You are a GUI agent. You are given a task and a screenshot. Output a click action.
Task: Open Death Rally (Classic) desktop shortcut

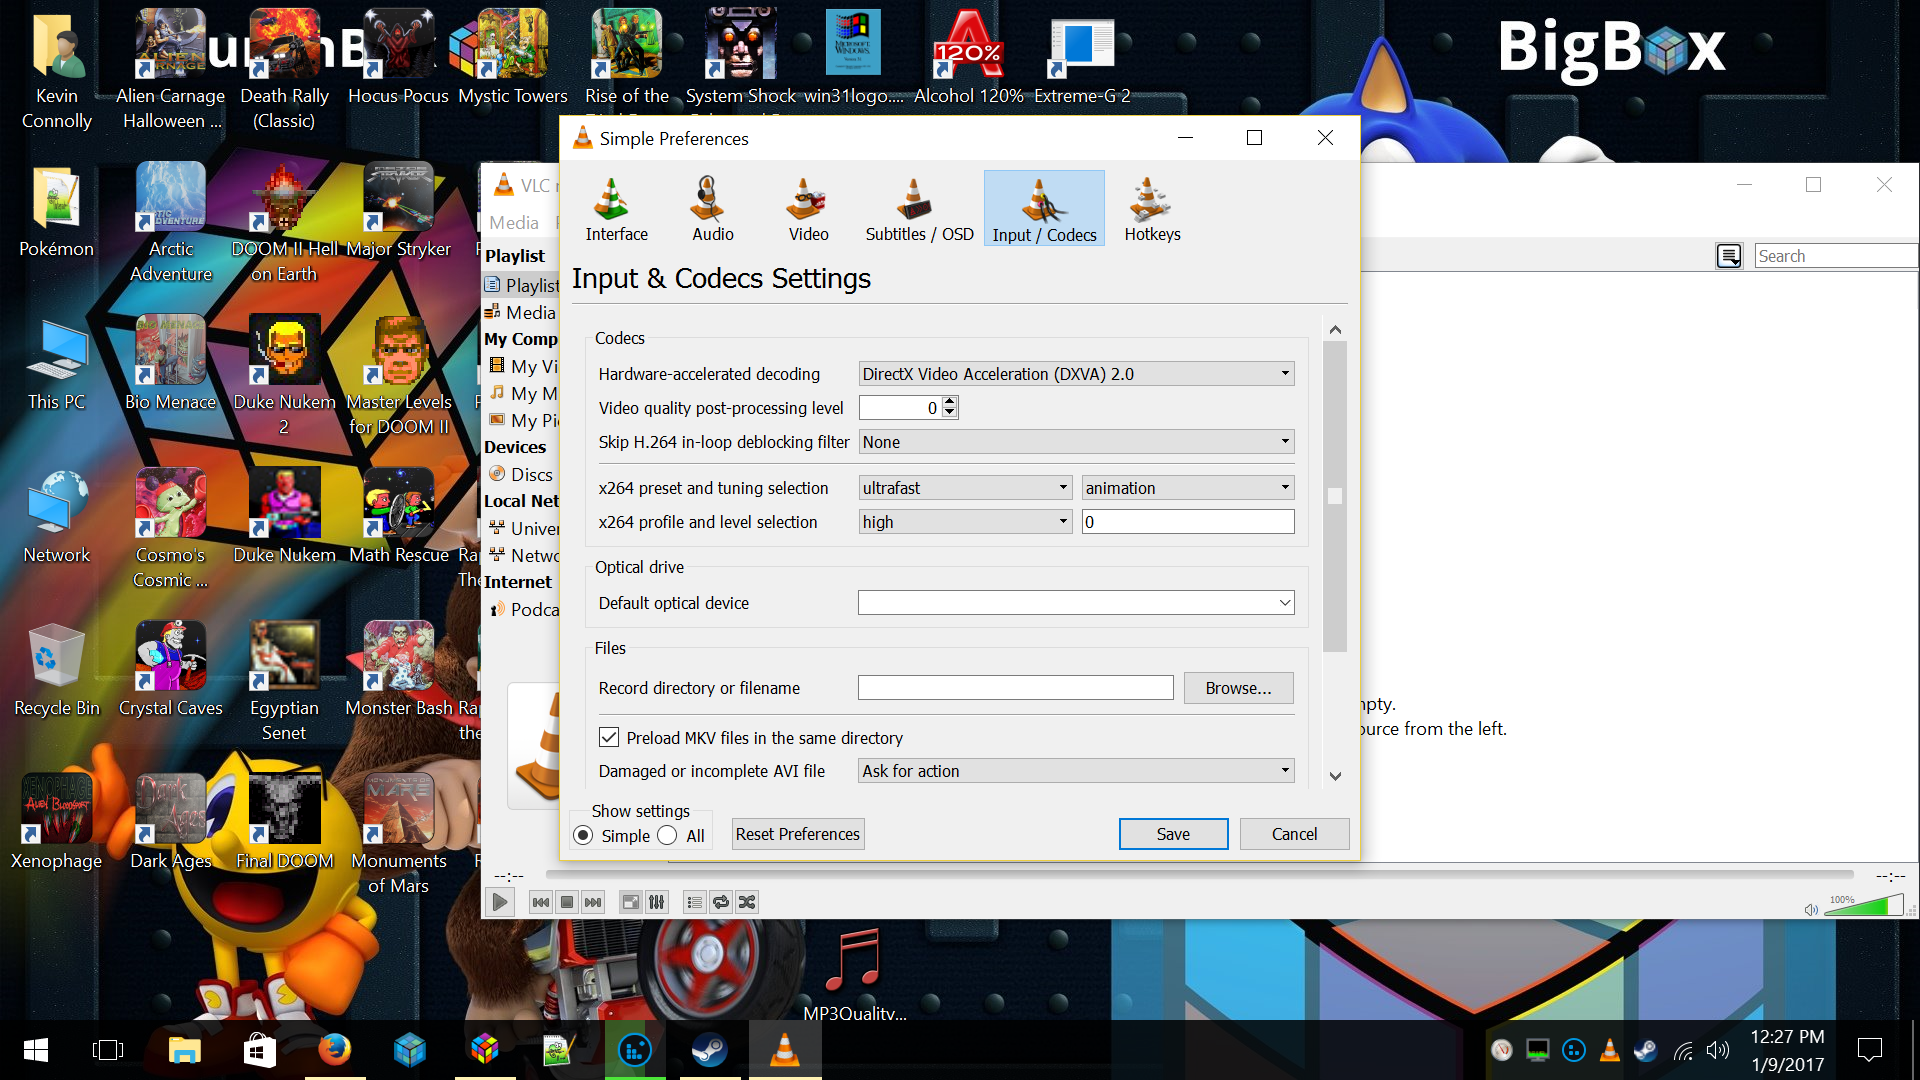click(x=284, y=70)
